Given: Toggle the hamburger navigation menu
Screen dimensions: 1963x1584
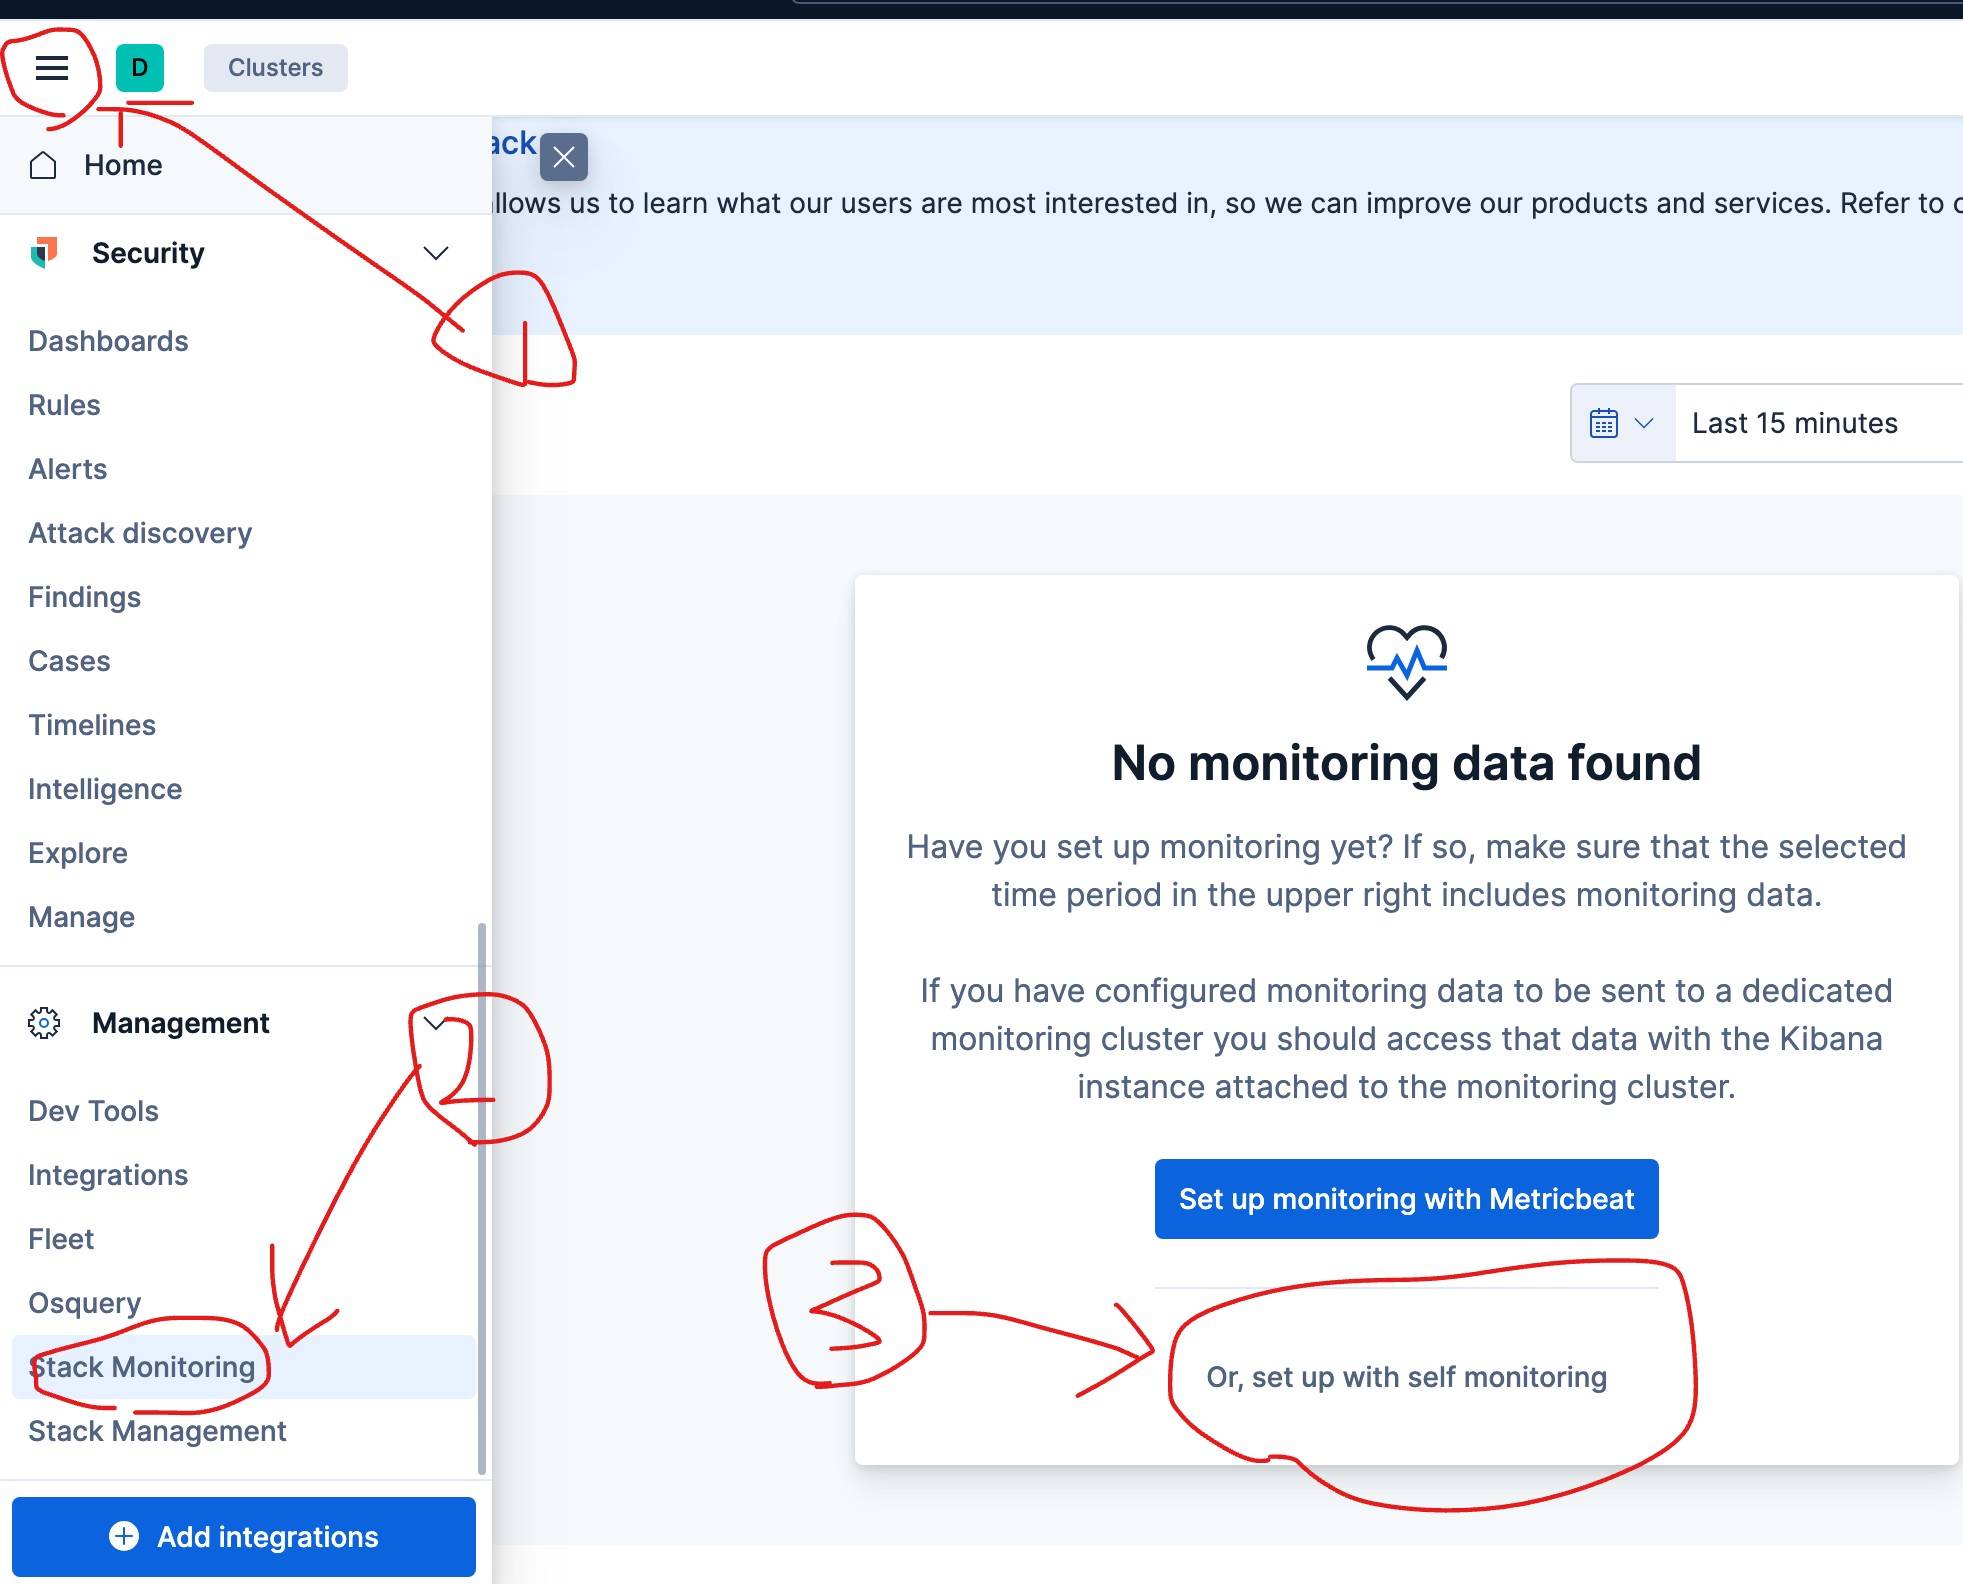Looking at the screenshot, I should pos(51,68).
